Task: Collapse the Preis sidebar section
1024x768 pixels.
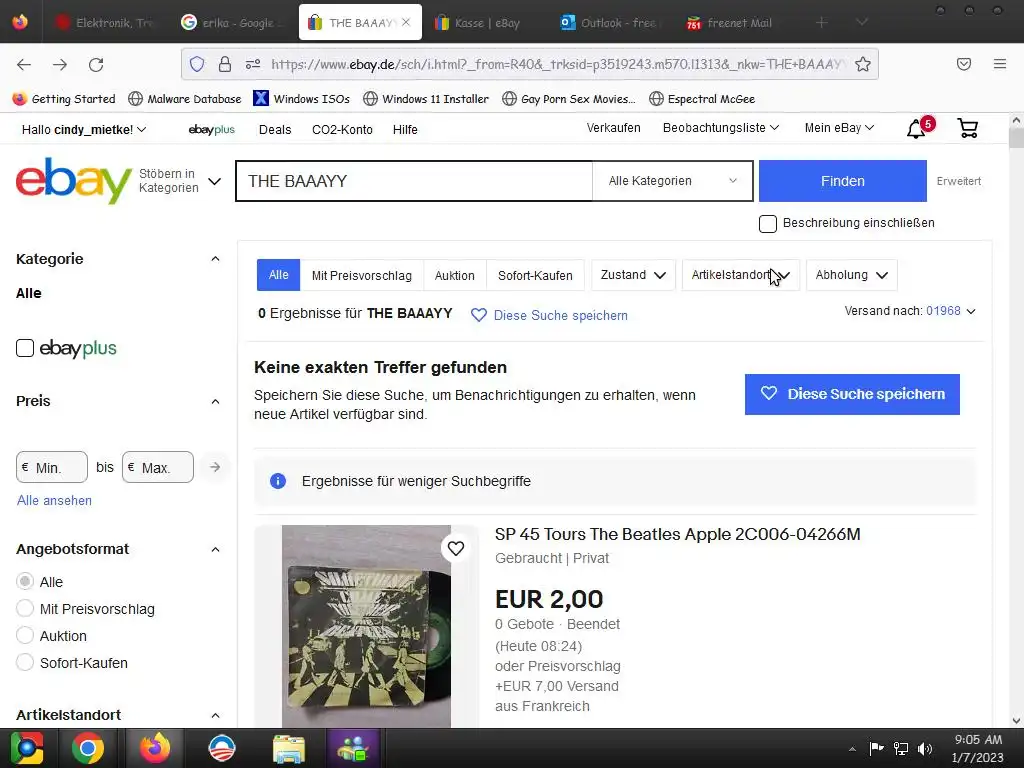Action: pyautogui.click(x=215, y=401)
